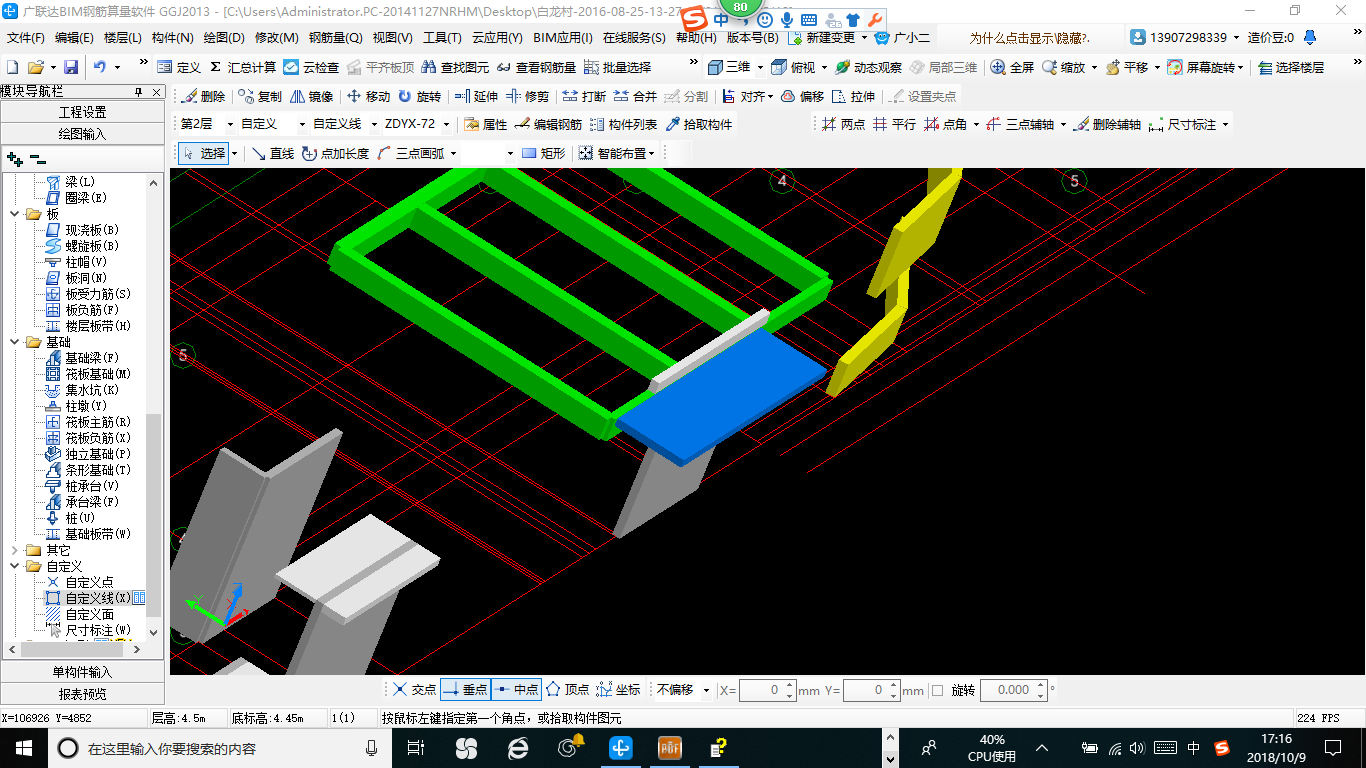The image size is (1366, 768).
Task: Expand the 智能布置 dropdown
Action: (651, 153)
